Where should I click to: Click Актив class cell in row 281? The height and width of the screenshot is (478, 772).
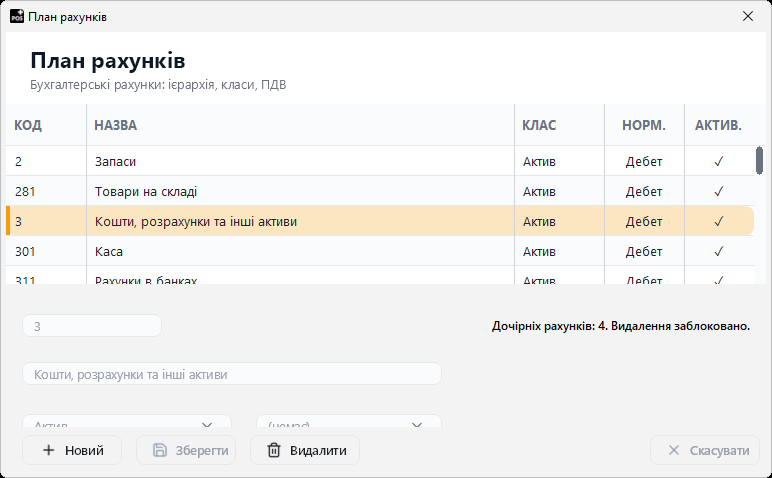coord(559,191)
